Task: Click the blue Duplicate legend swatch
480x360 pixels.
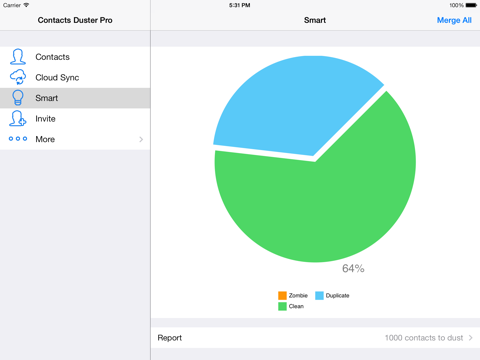Action: (x=319, y=296)
